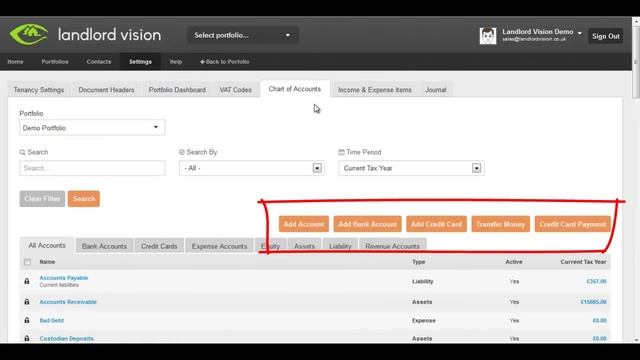Click the Current Tax Year column header
Screen dimensions: 640x360
pos(583,262)
